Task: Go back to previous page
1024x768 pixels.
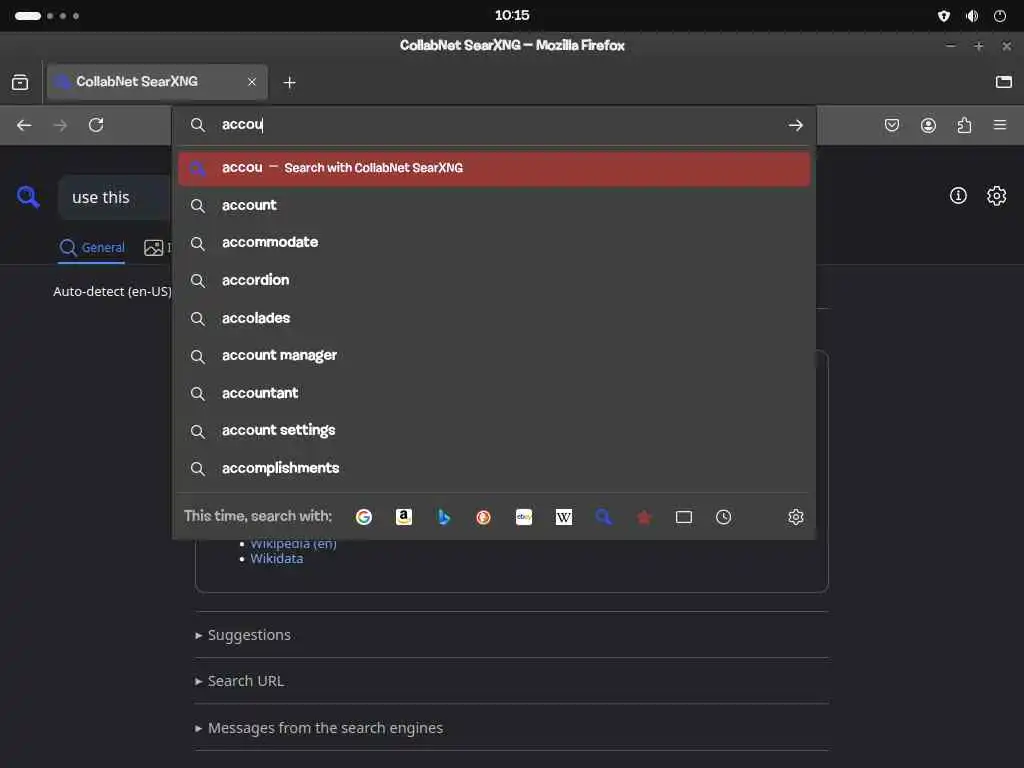Action: pyautogui.click(x=24, y=125)
